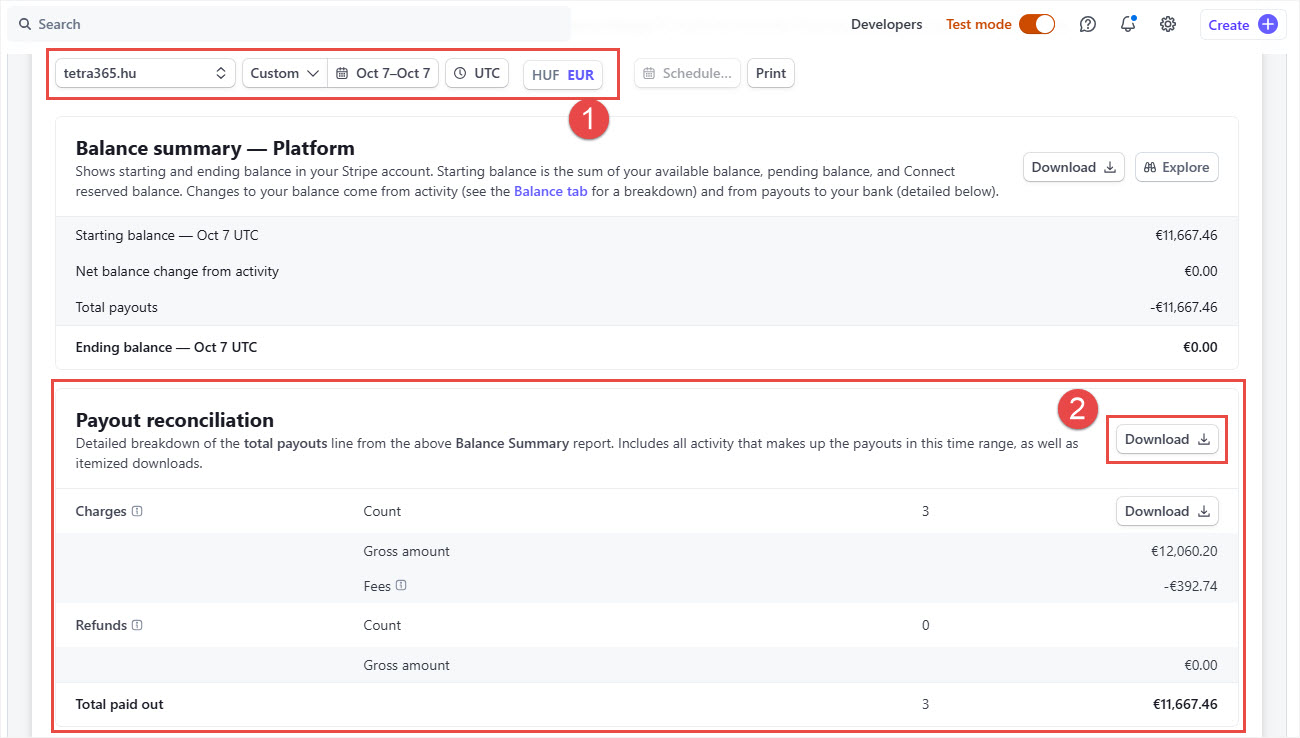Click the plus icon on Create

pyautogui.click(x=1267, y=25)
